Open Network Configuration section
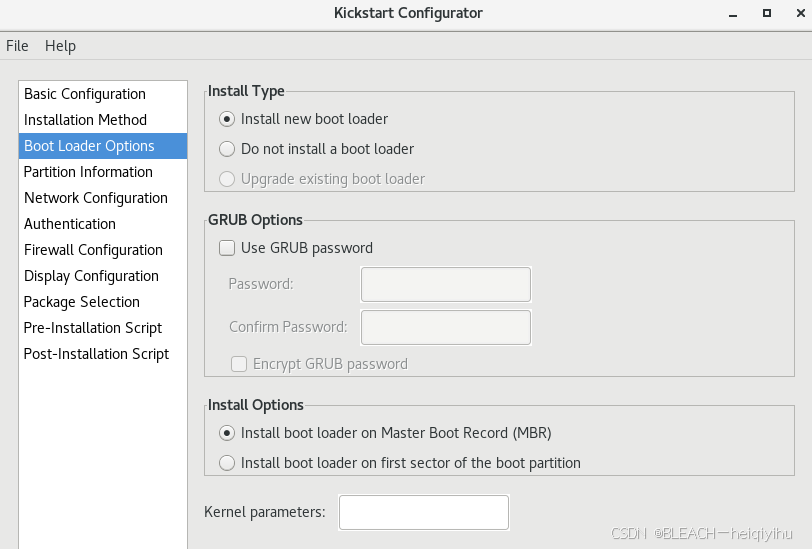The image size is (812, 549). 103,198
